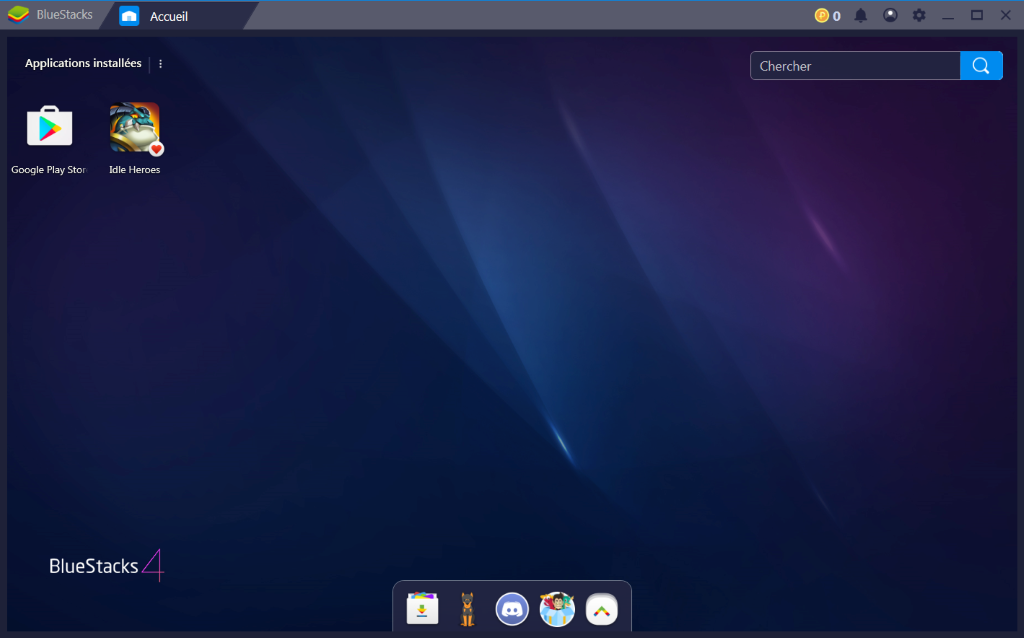The width and height of the screenshot is (1024, 638).
Task: Open the App Center download icon in dock
Action: point(423,609)
